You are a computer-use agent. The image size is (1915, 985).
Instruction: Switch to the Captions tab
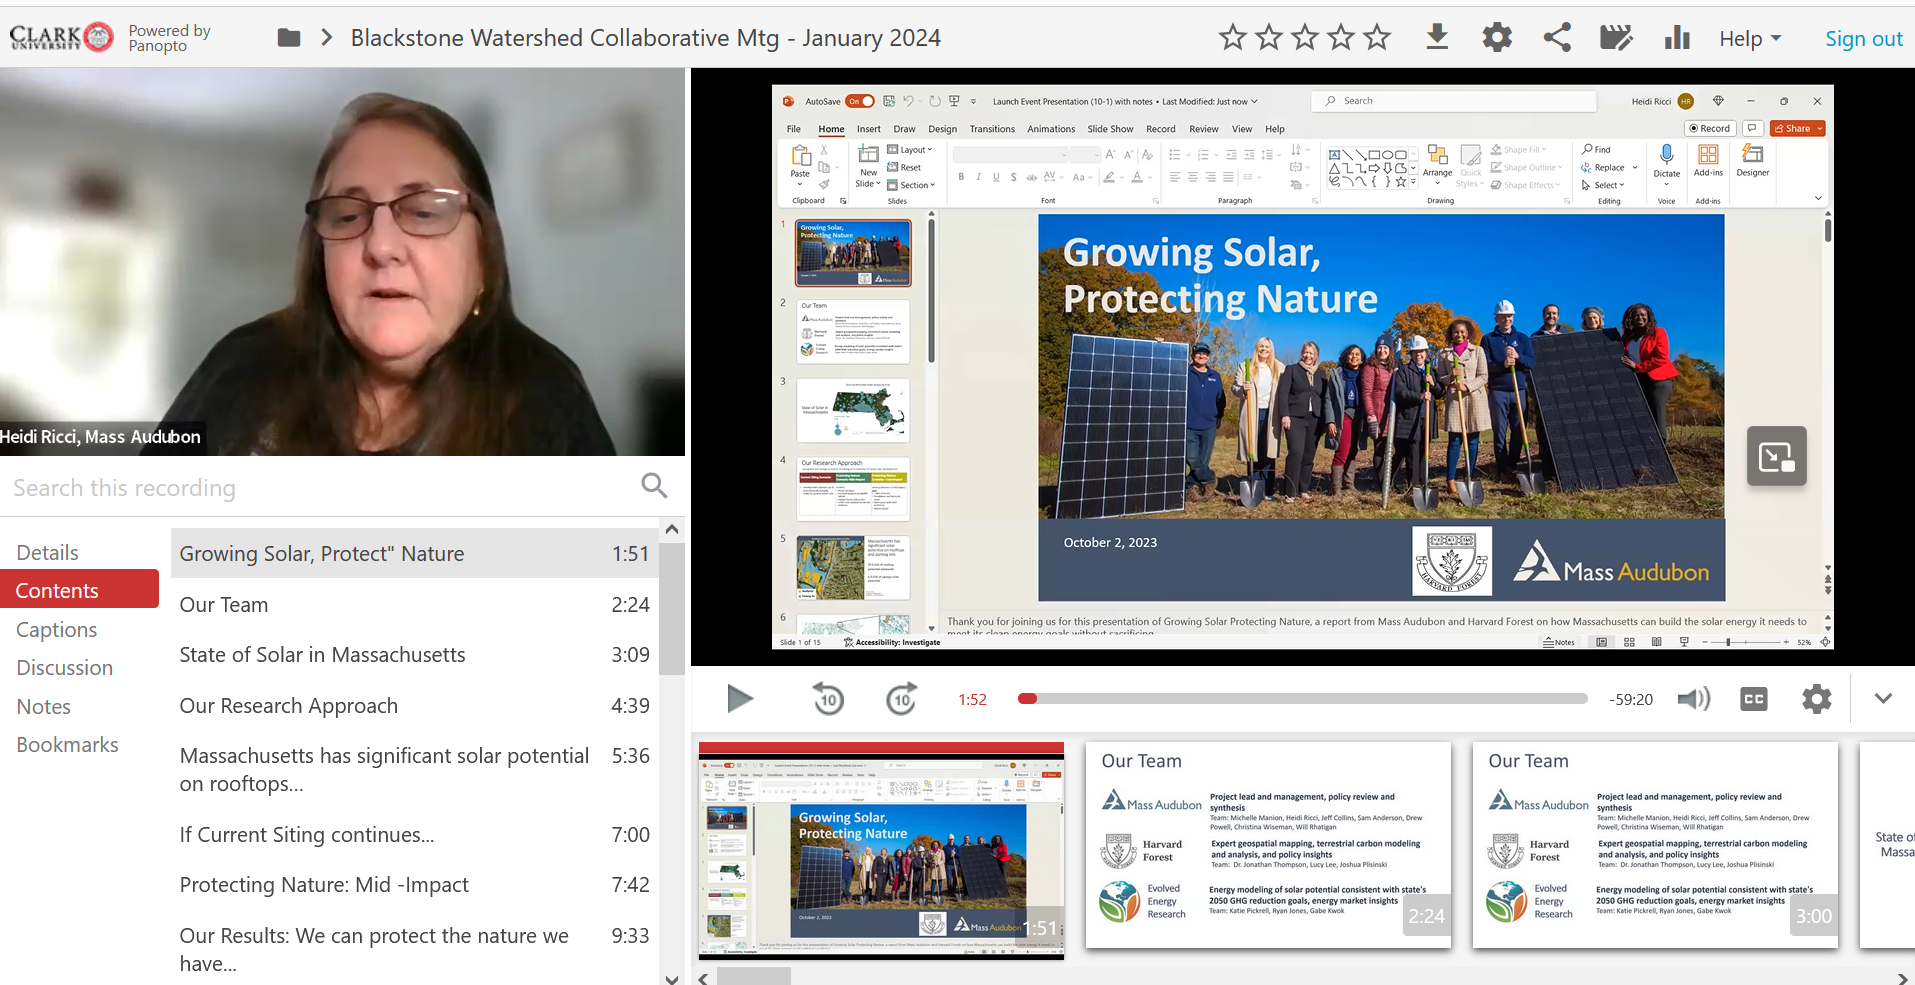[x=57, y=630]
